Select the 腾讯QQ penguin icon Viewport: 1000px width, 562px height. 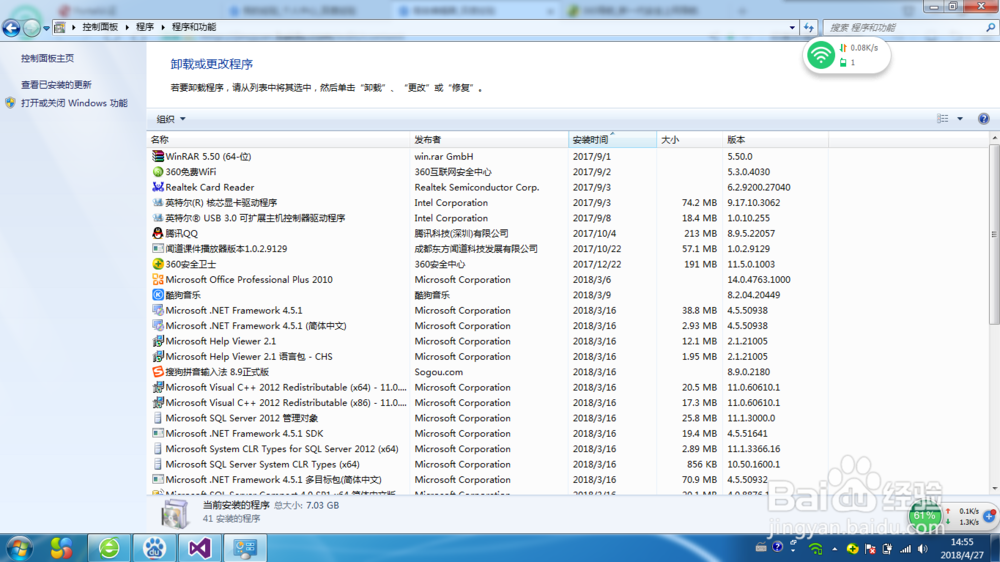(158, 233)
